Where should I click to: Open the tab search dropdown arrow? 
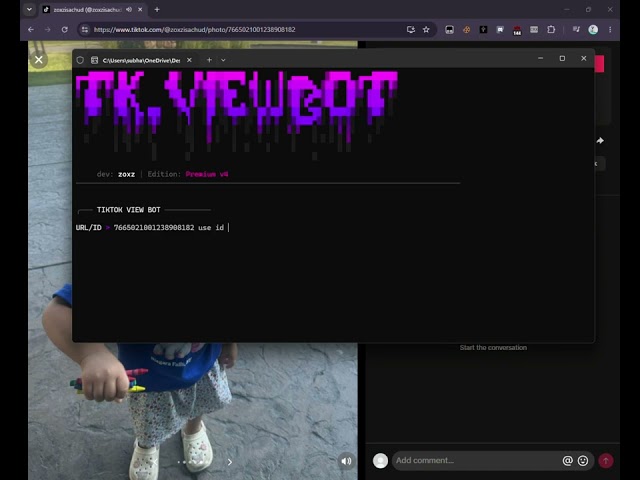tap(29, 9)
